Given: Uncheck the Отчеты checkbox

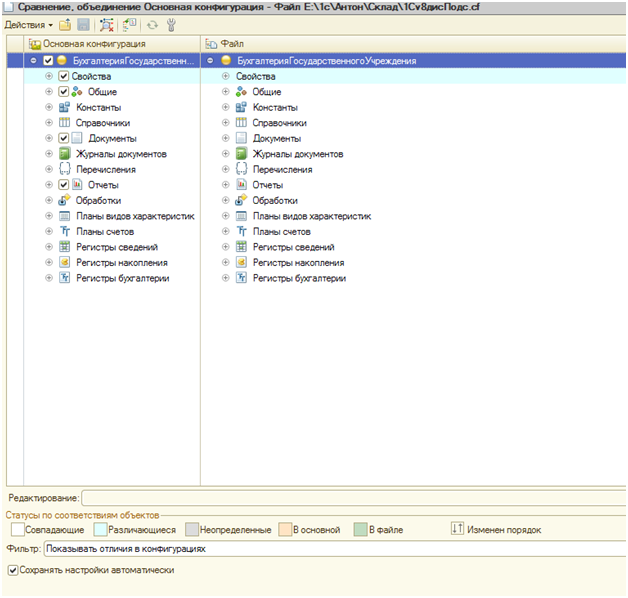Looking at the screenshot, I should pos(64,185).
